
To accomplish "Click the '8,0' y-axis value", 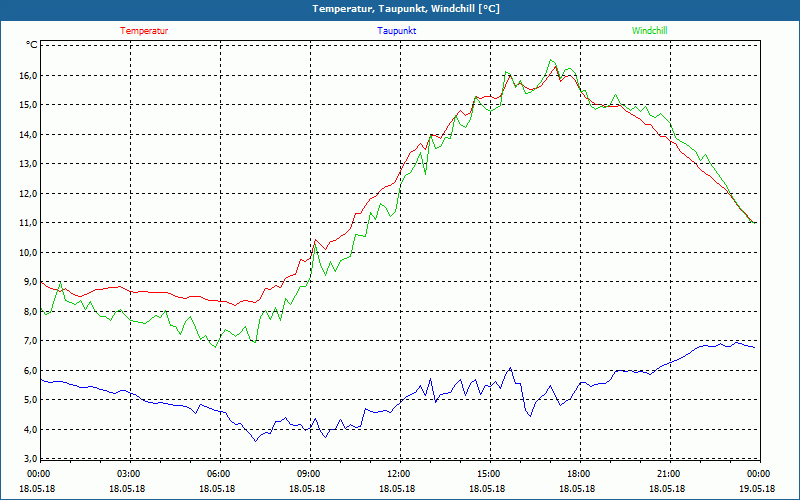I will [31, 311].
